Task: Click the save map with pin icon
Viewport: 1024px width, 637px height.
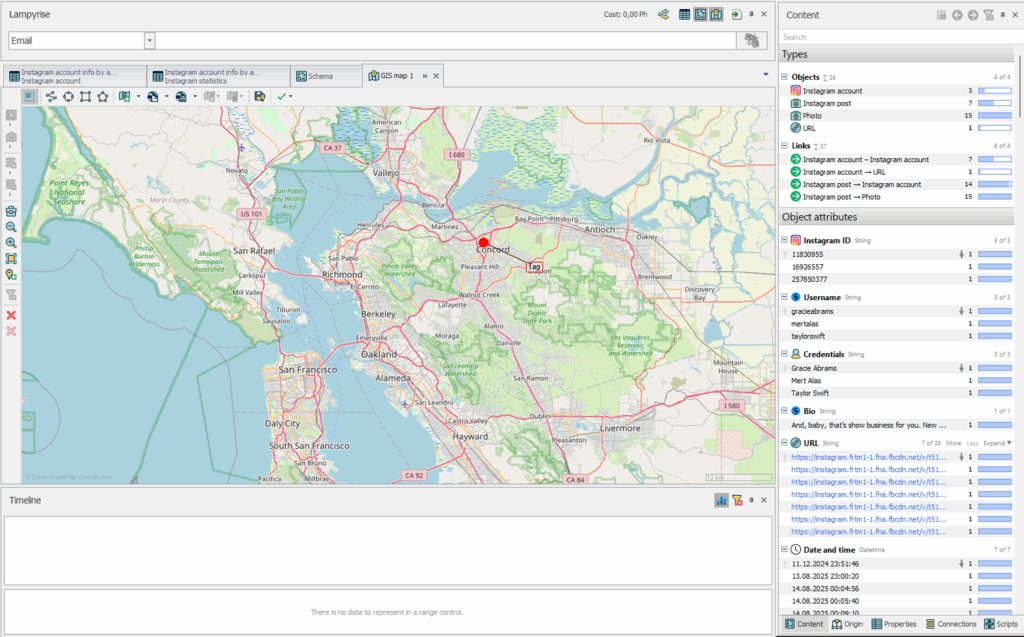Action: point(259,97)
